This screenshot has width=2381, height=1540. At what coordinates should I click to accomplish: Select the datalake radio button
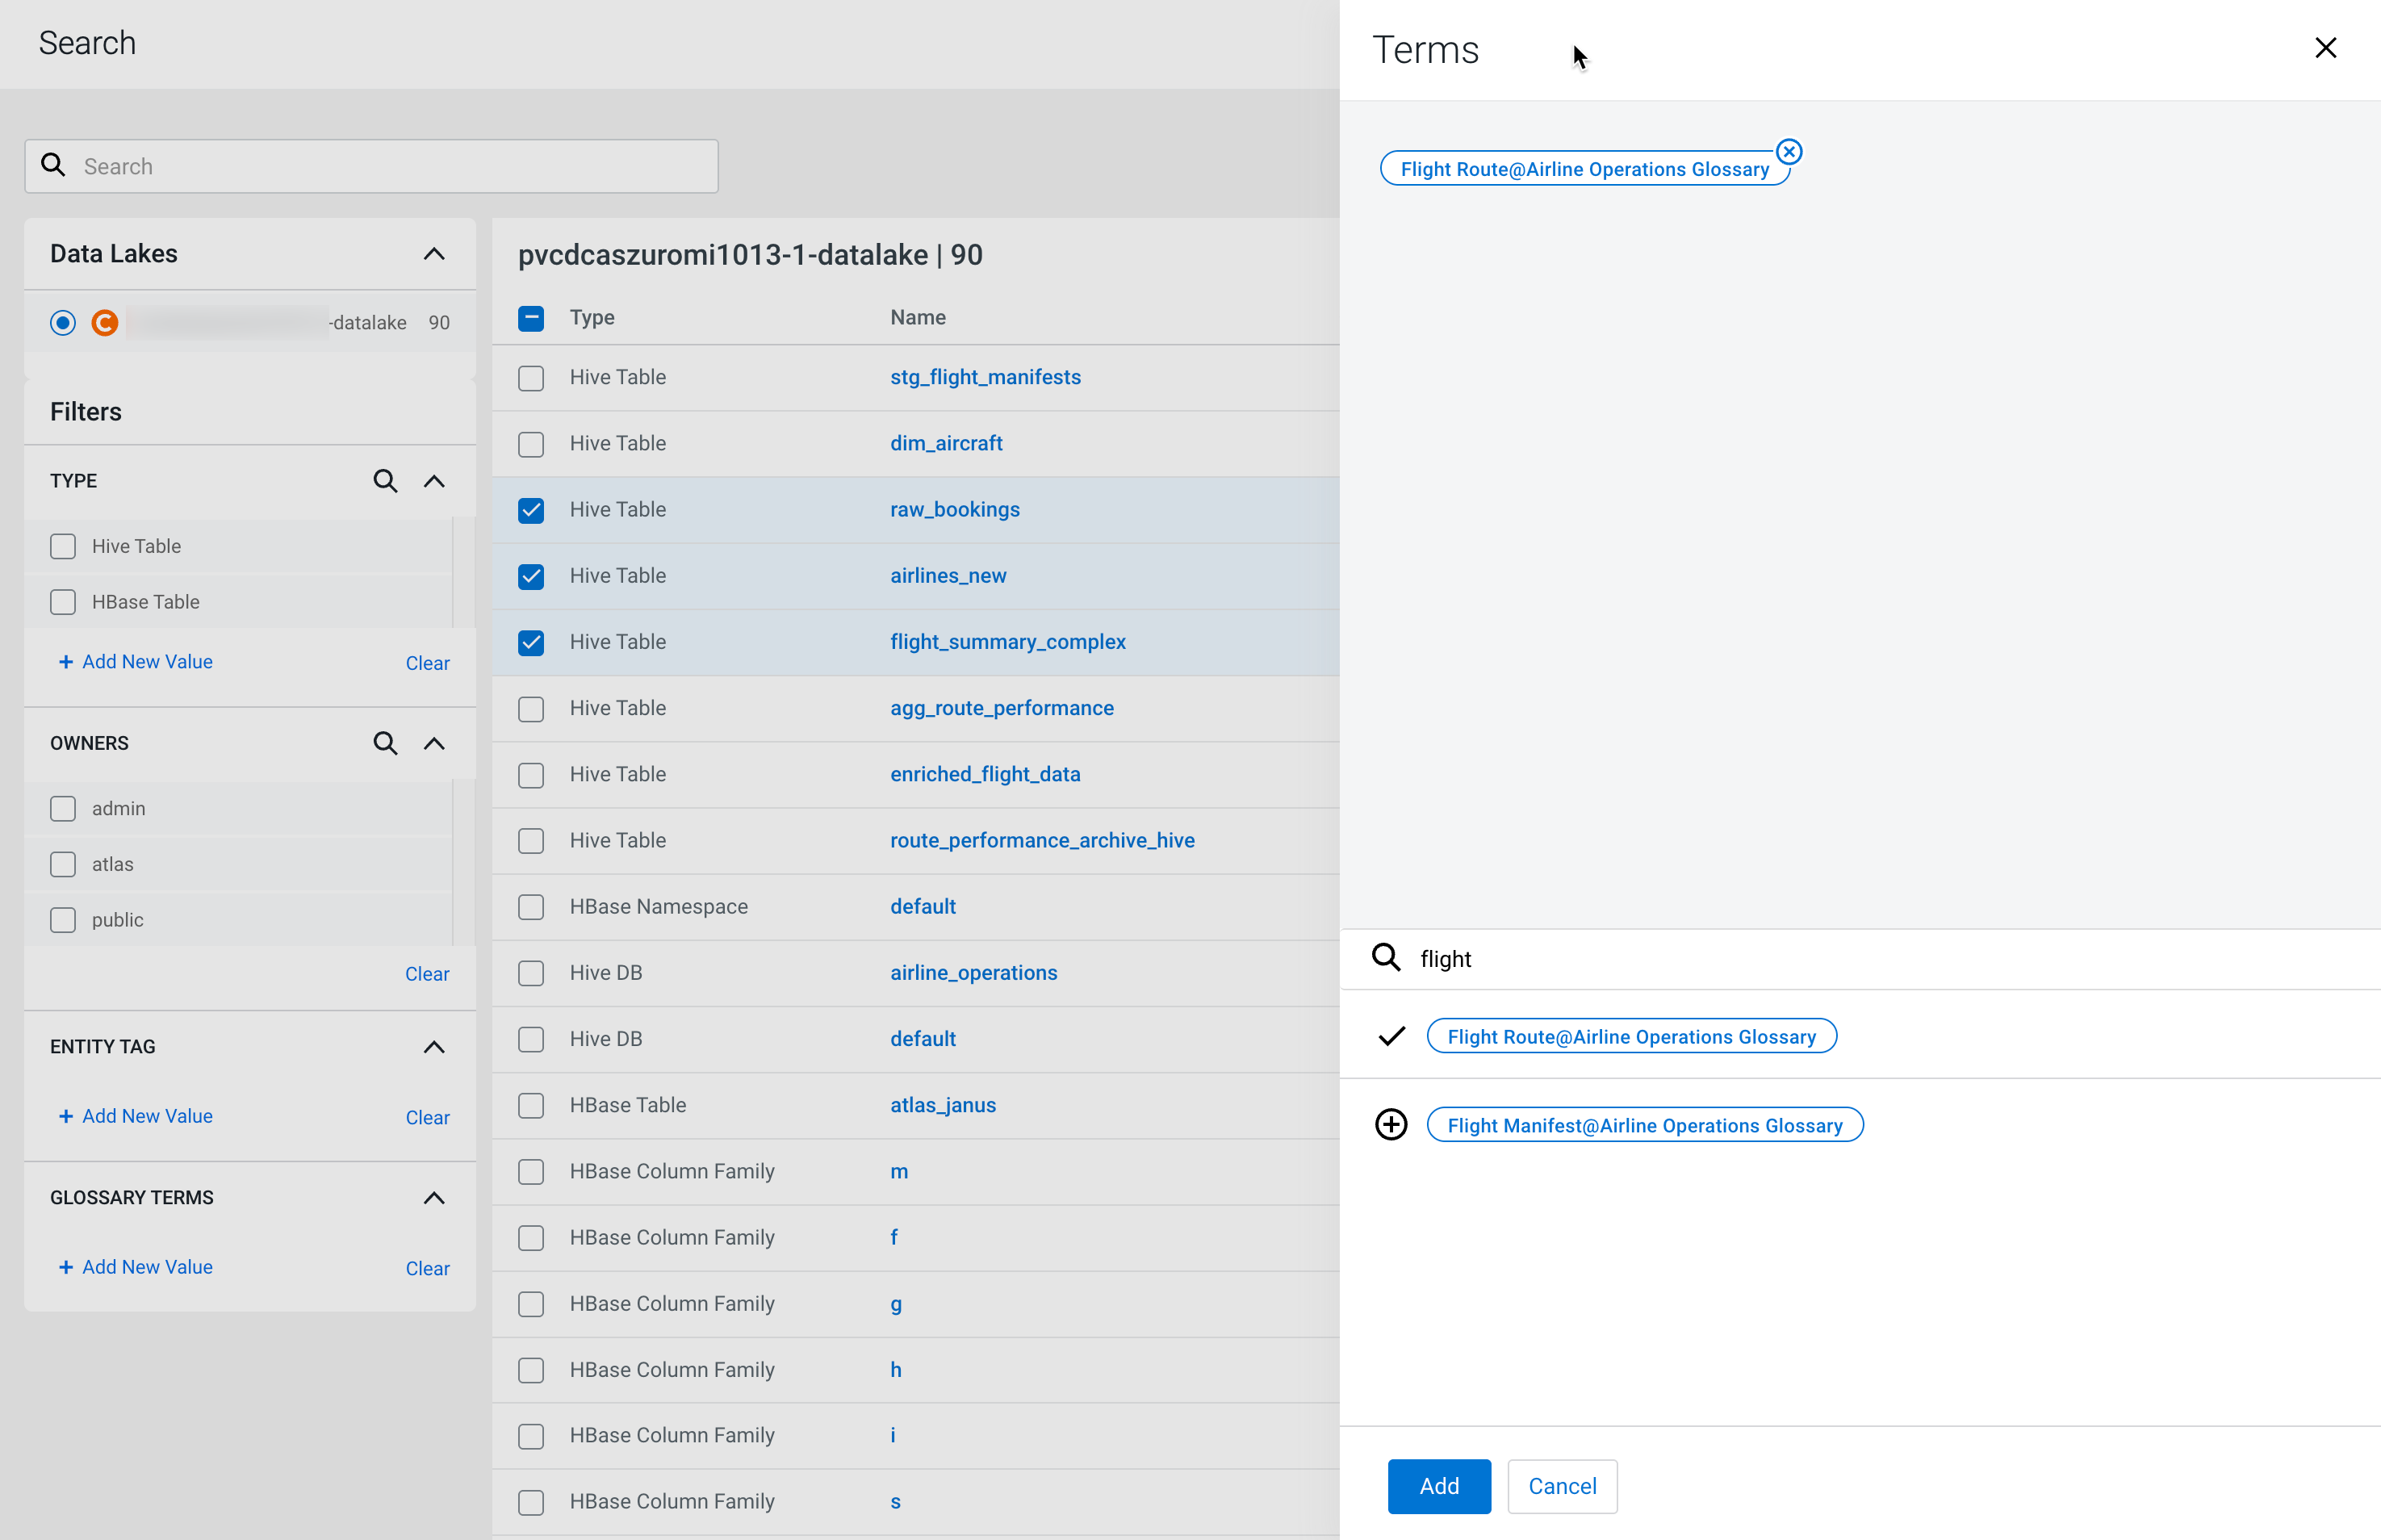point(63,322)
